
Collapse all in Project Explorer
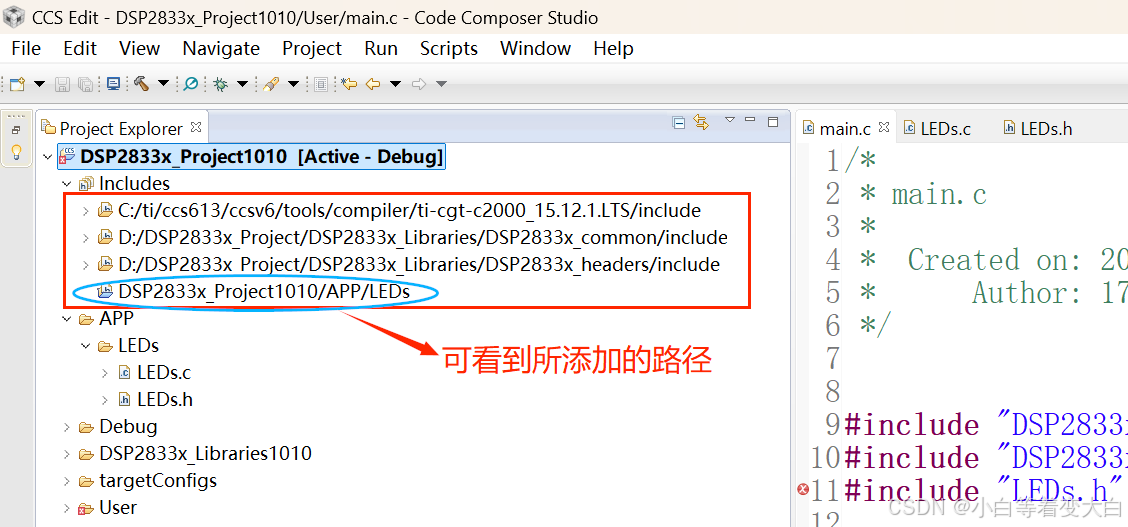678,122
